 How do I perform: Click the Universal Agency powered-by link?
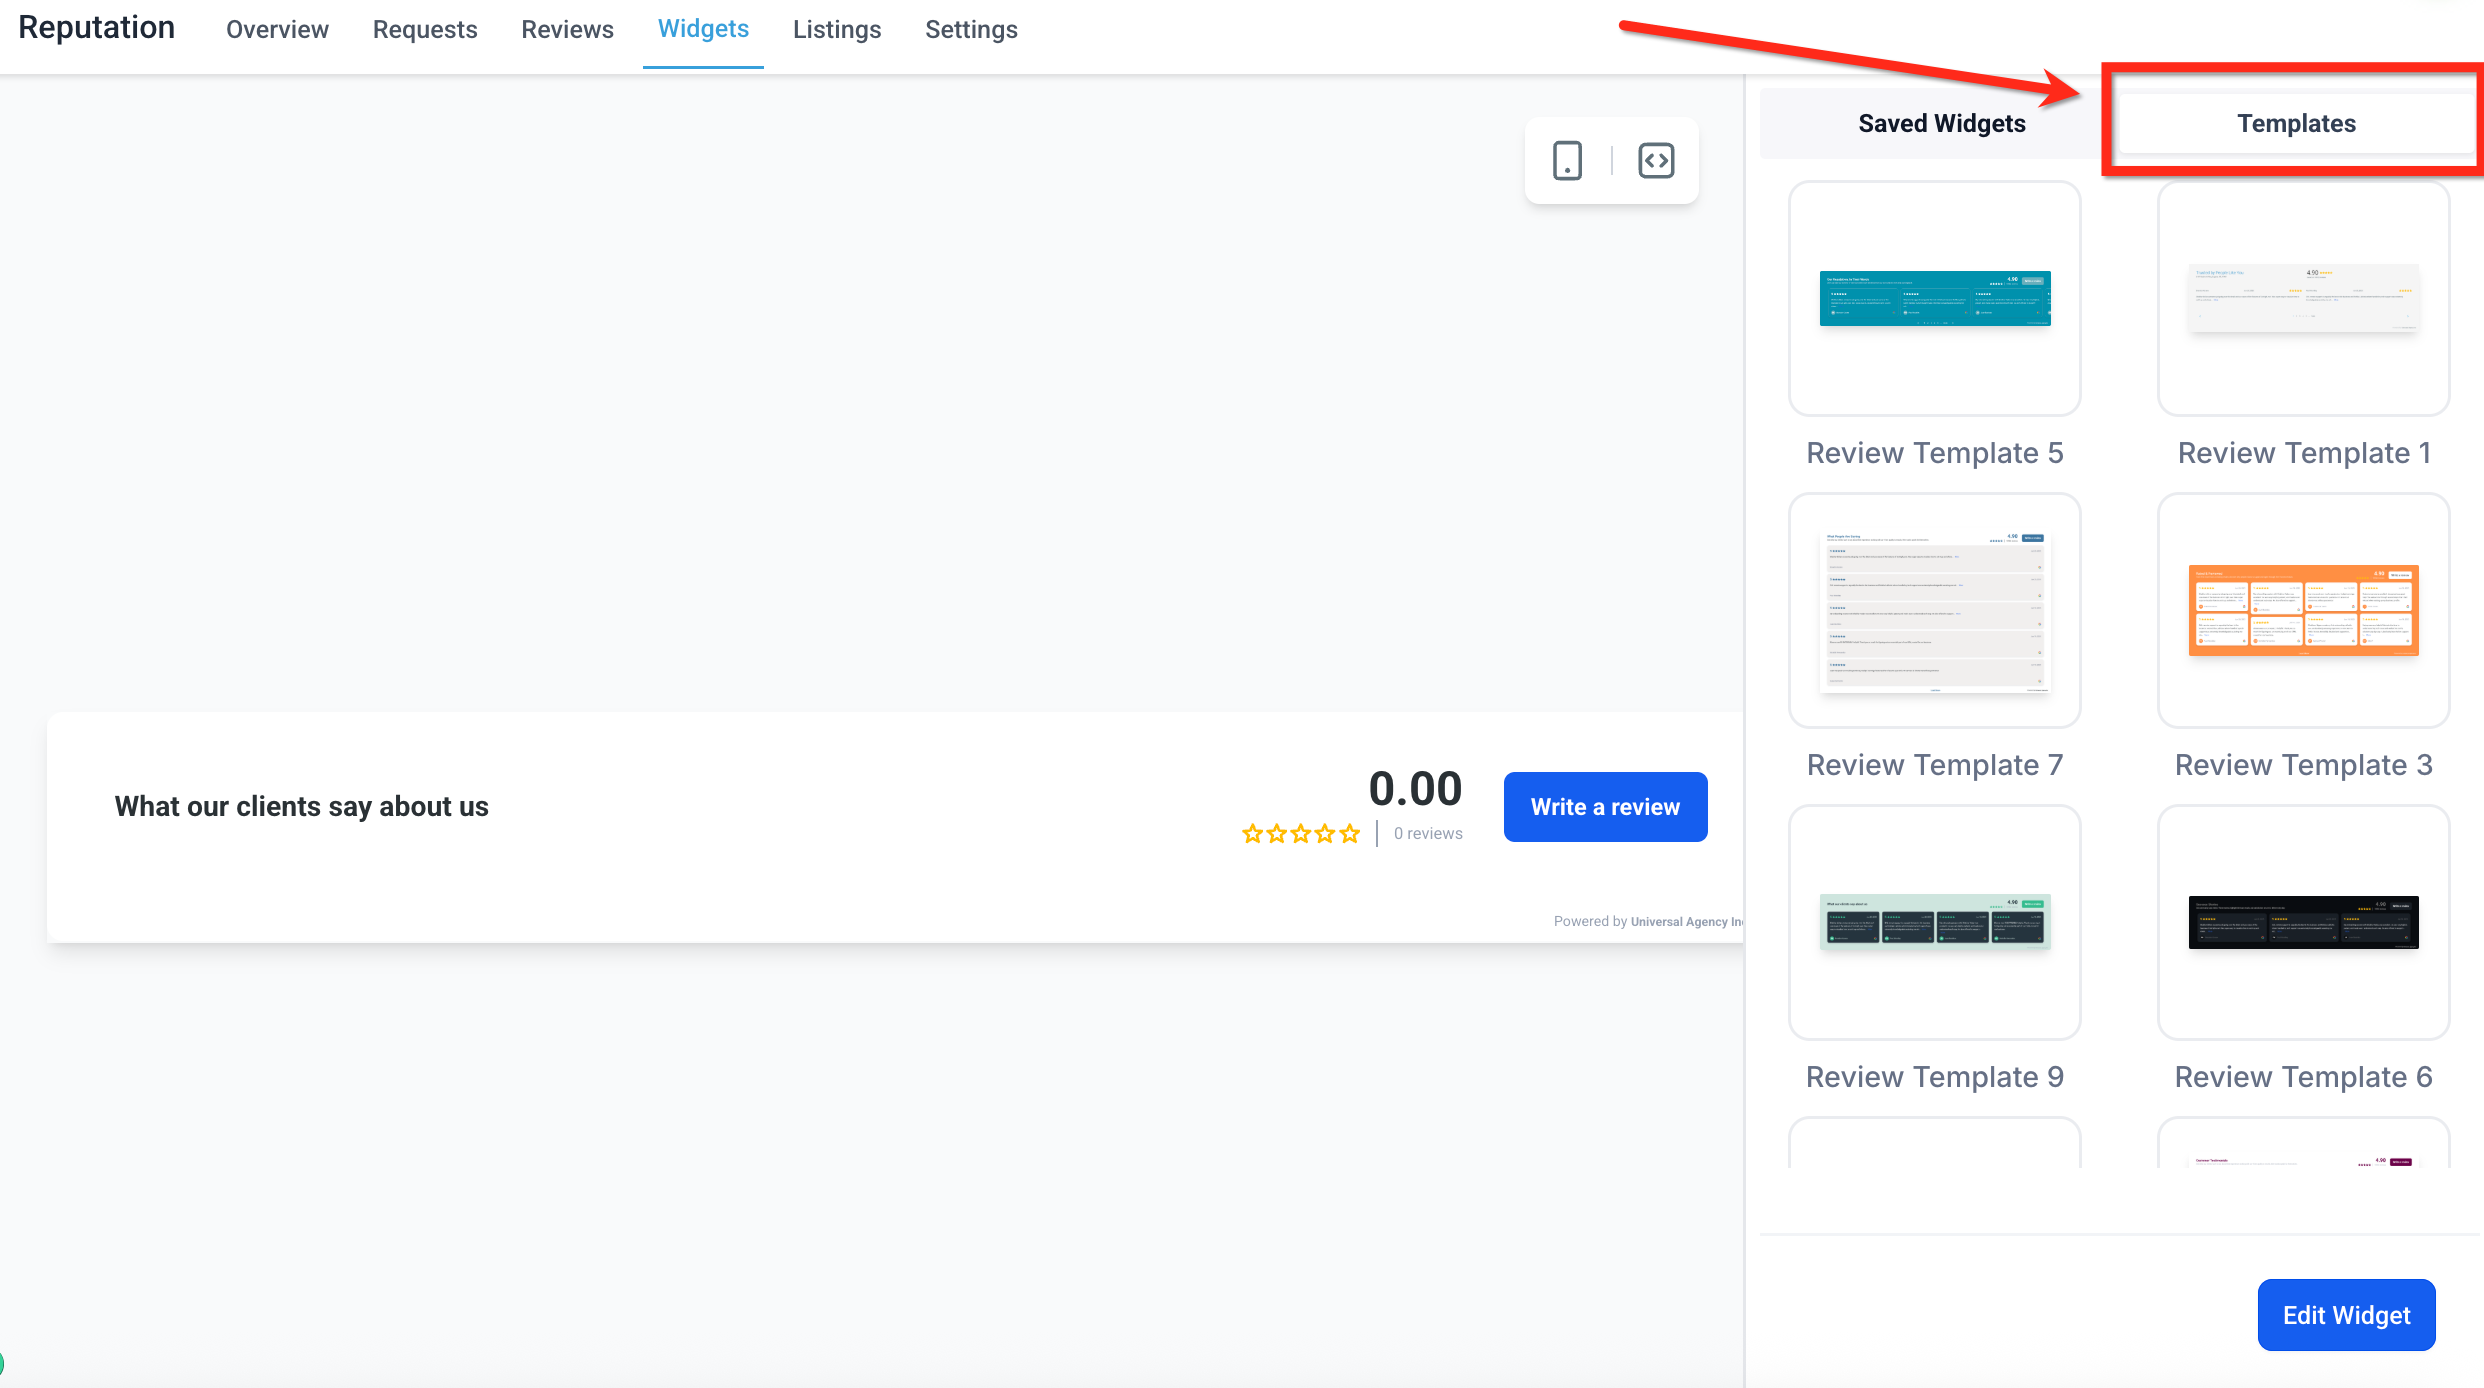click(1686, 922)
